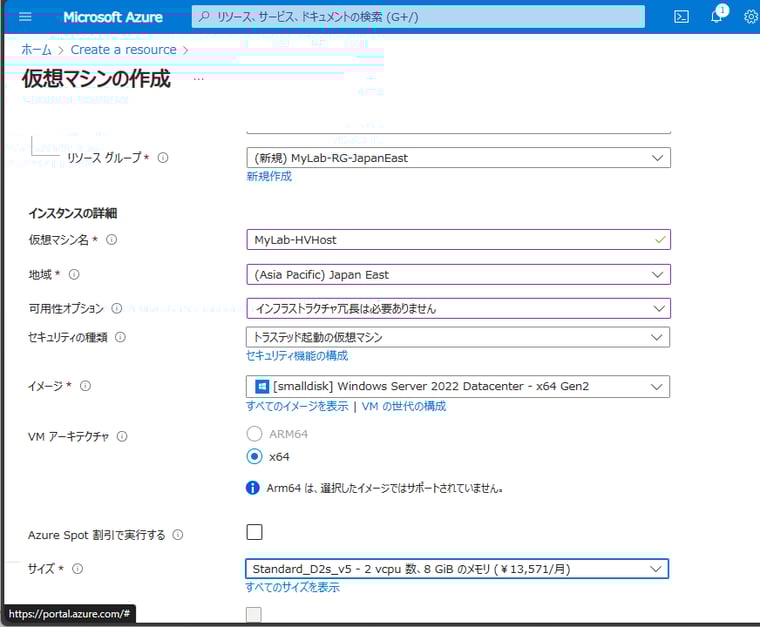Click the Arm64 unsupported message text

(384, 488)
